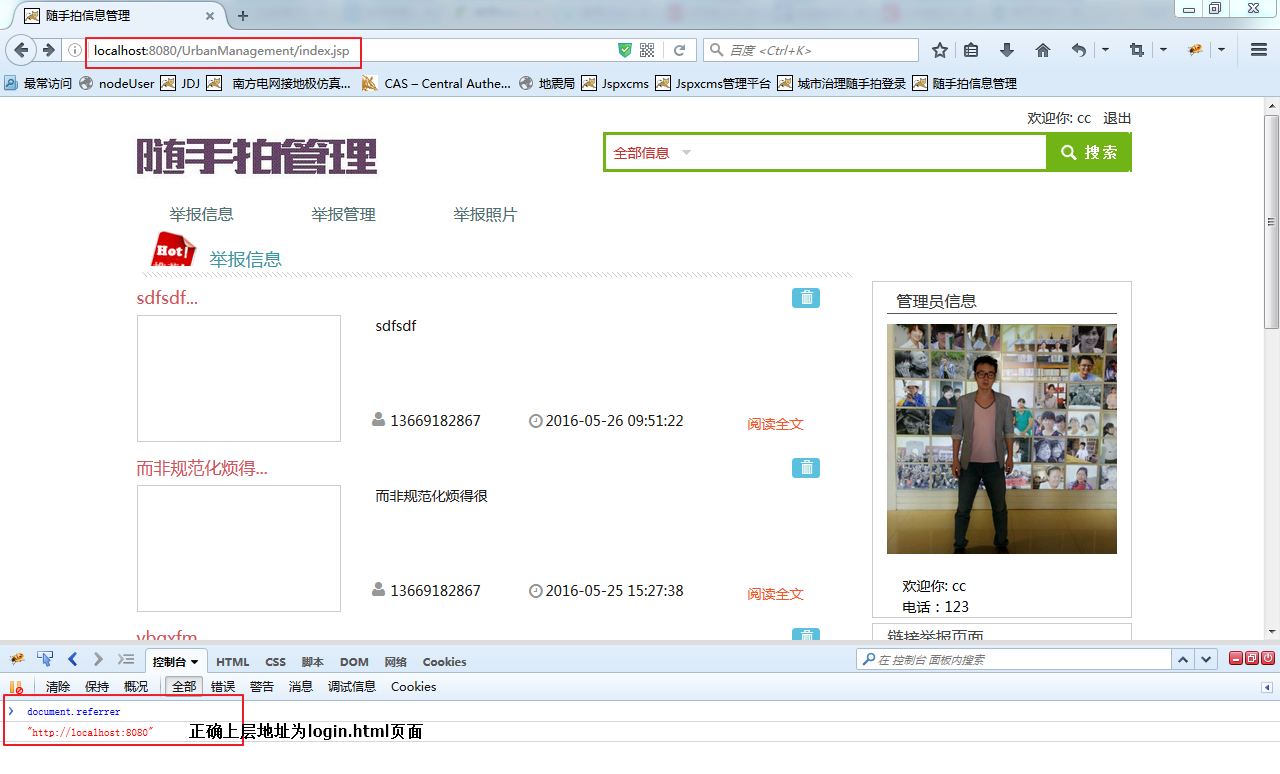Click the green 搜索 button

1089,152
